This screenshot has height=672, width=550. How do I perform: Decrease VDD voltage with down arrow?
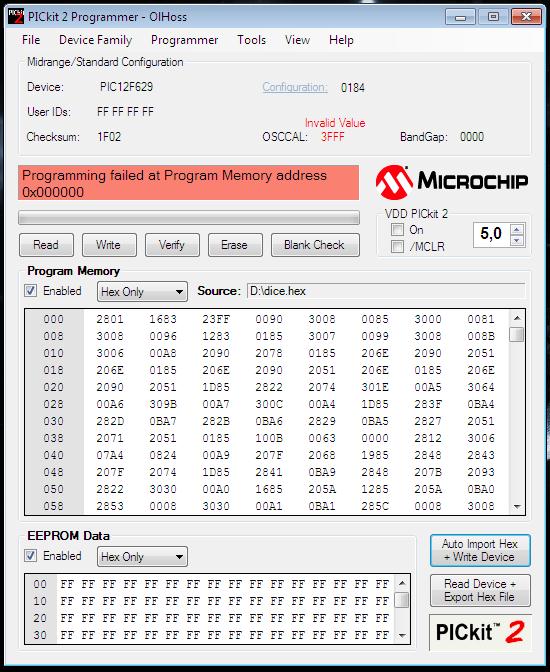coord(517,240)
